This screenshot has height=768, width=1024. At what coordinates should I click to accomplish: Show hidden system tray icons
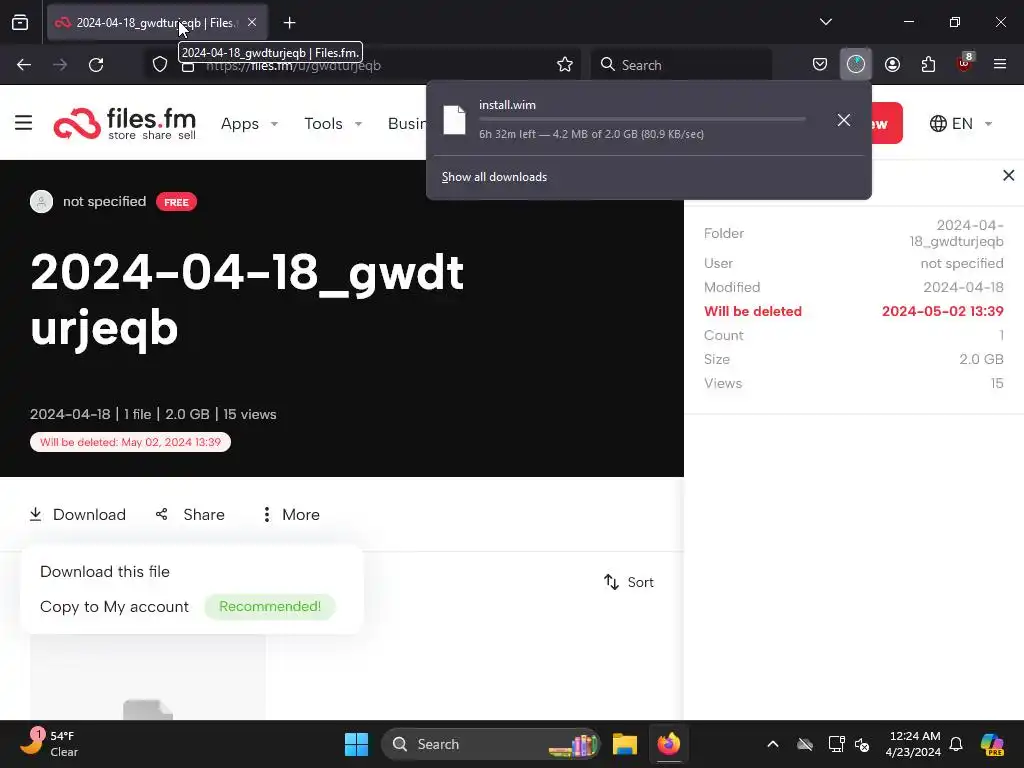773,744
